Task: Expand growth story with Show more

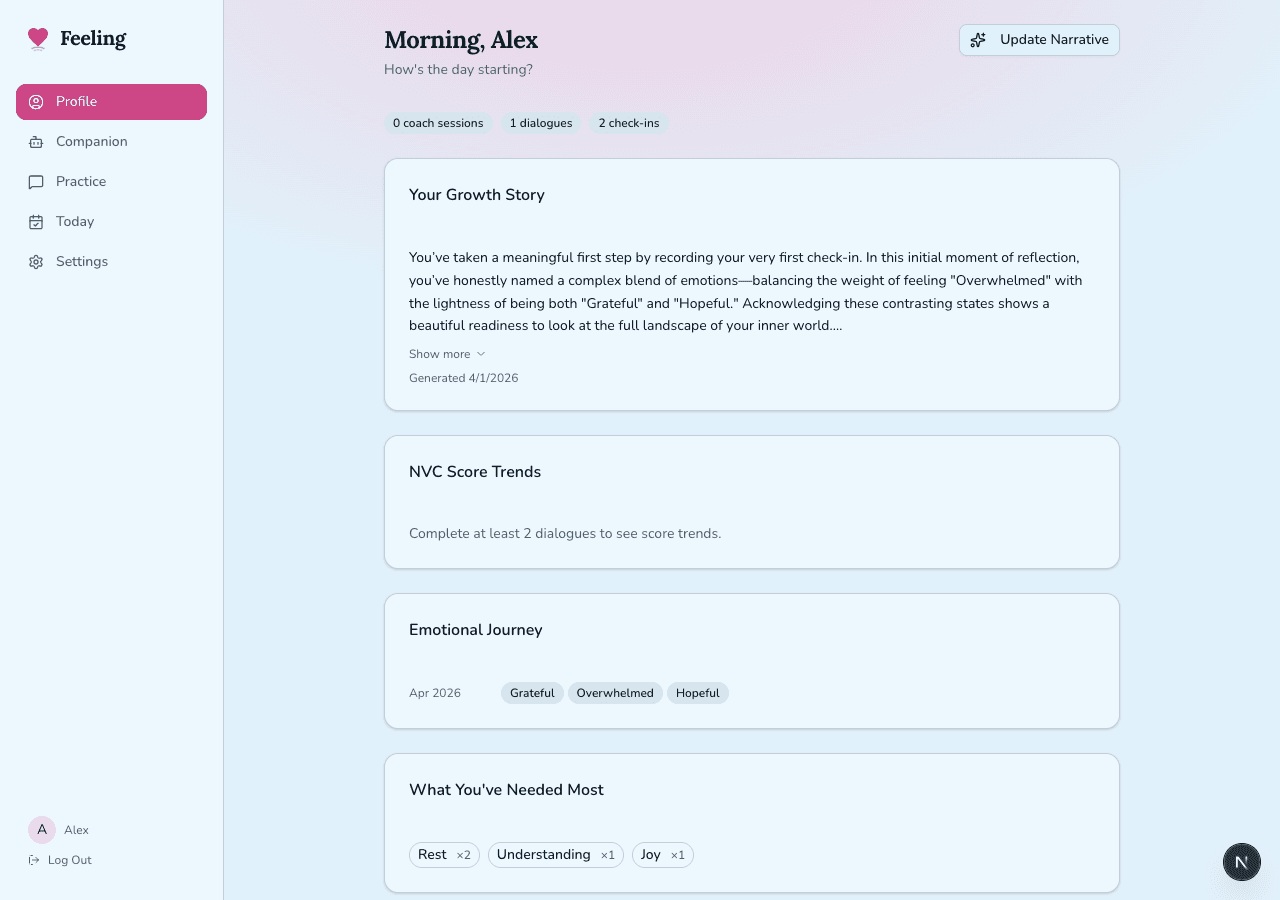Action: tap(439, 354)
